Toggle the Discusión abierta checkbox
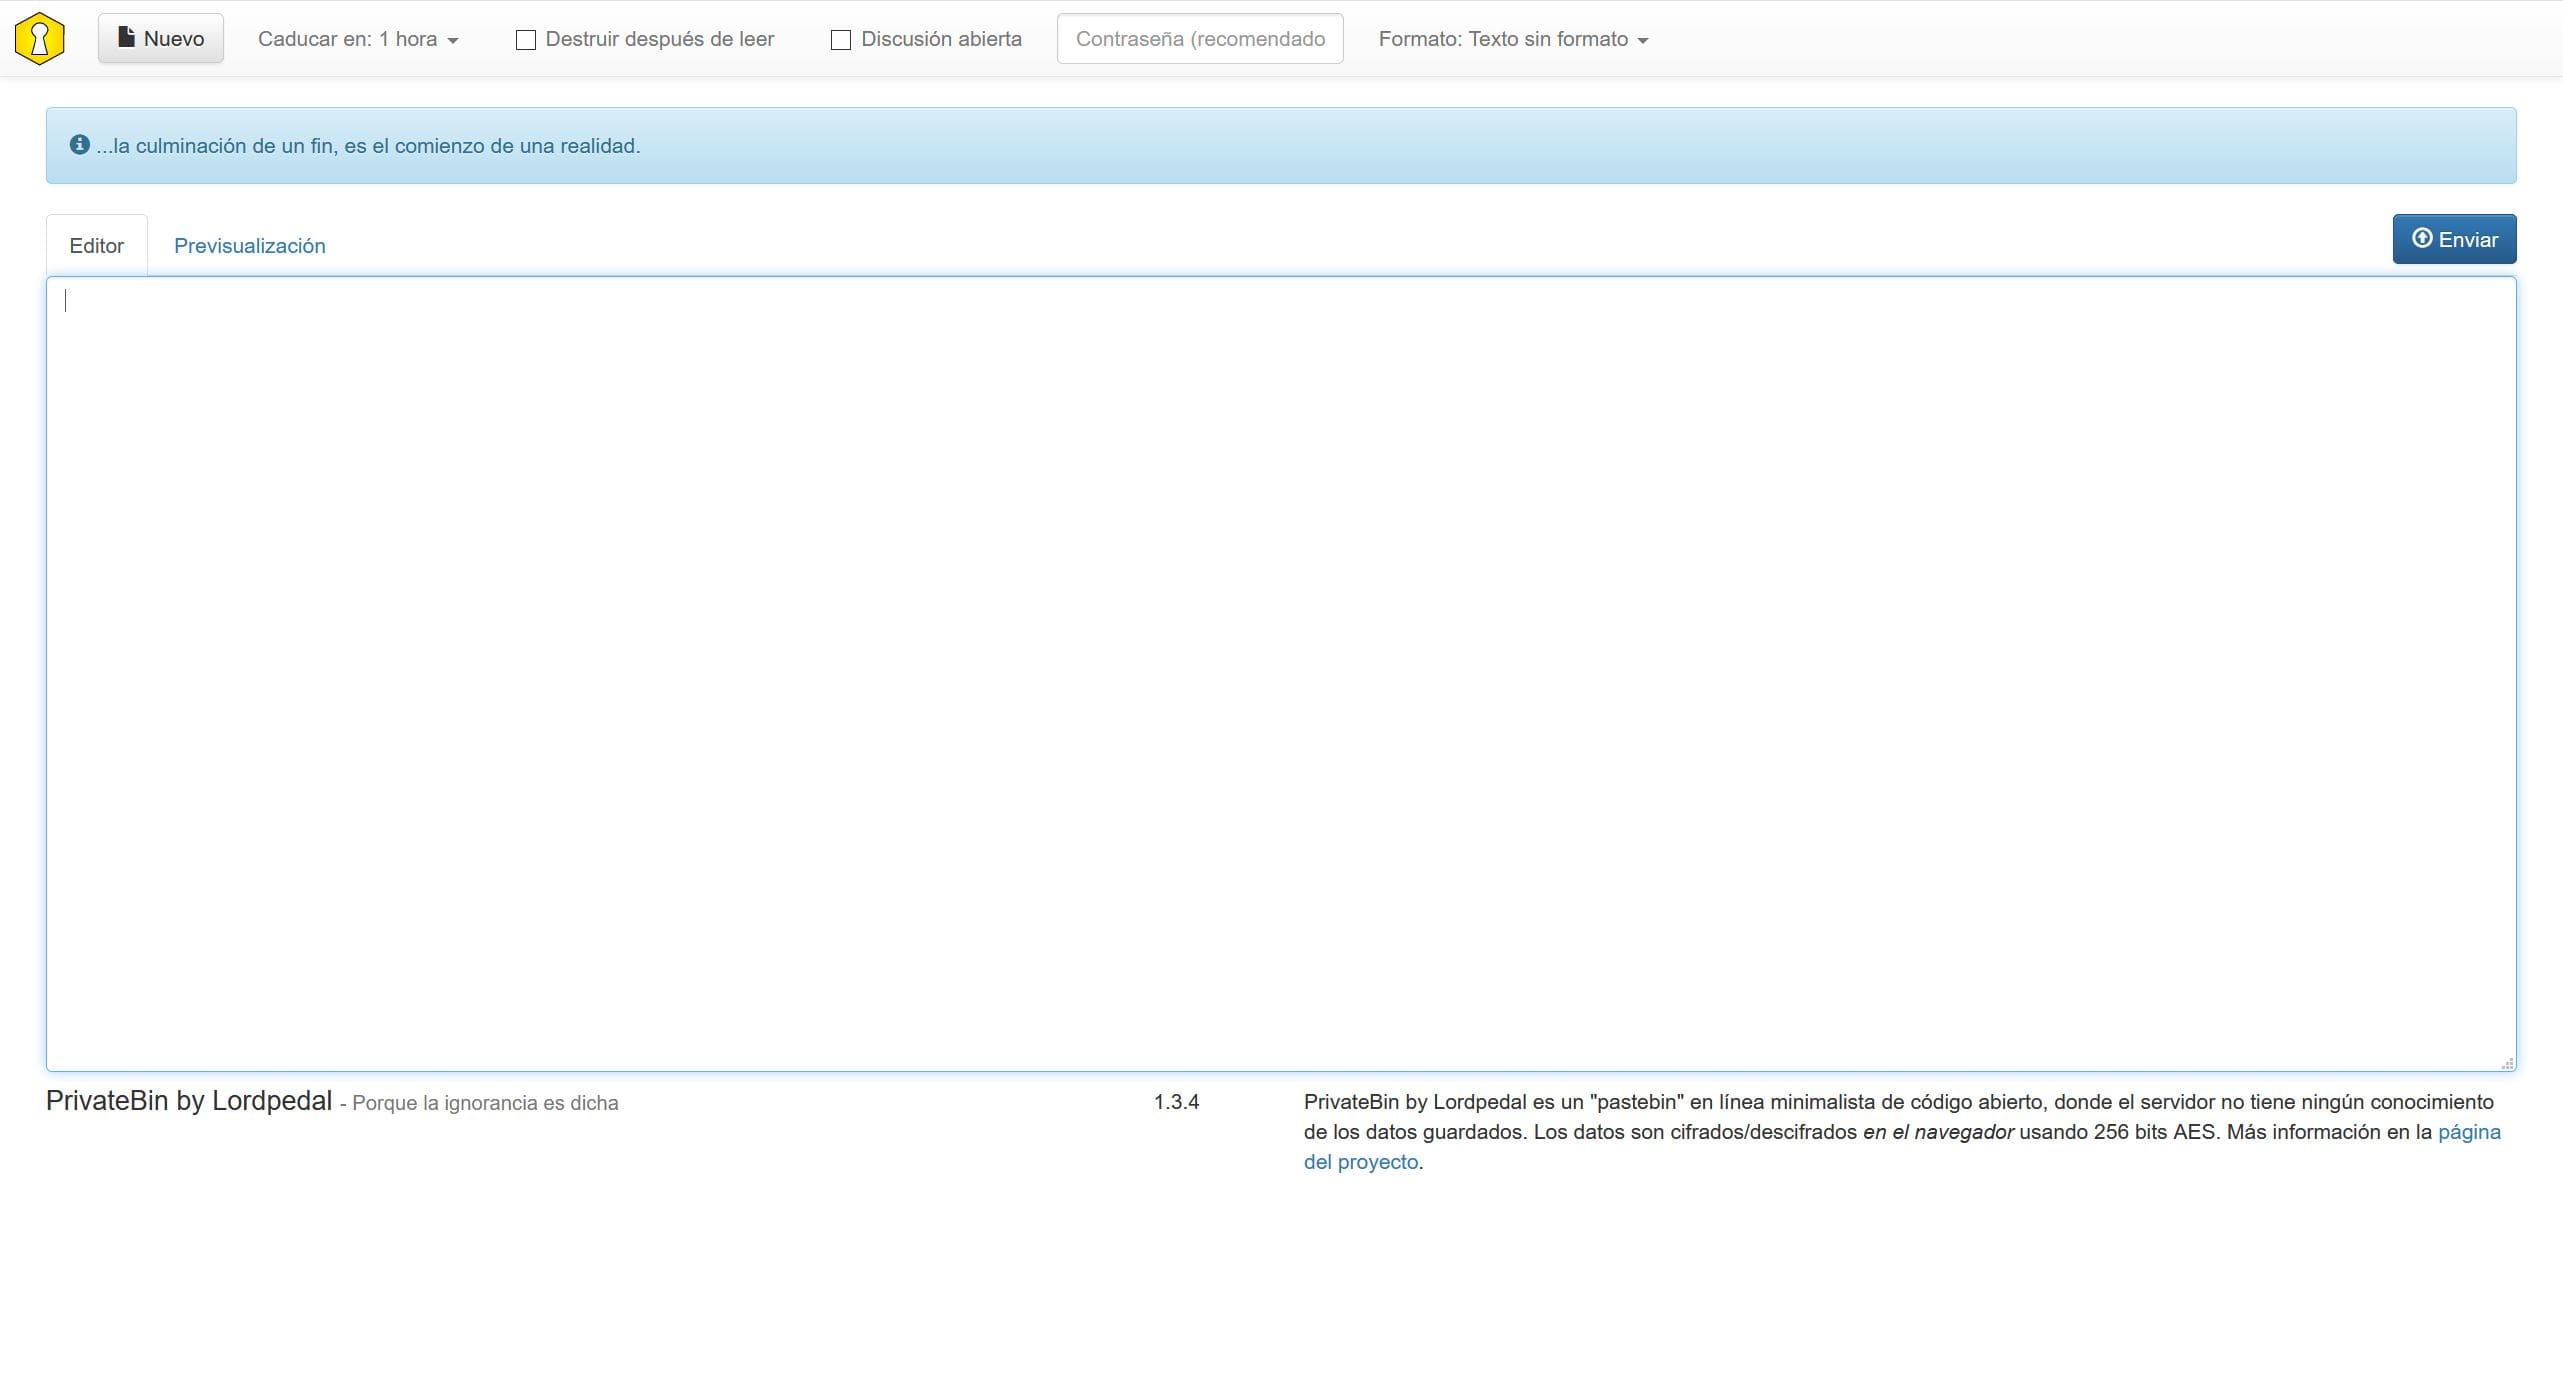 point(841,40)
